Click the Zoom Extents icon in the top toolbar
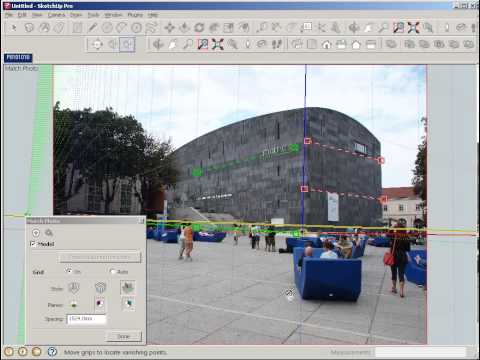Screen dimensions: 480x360 click(x=413, y=28)
